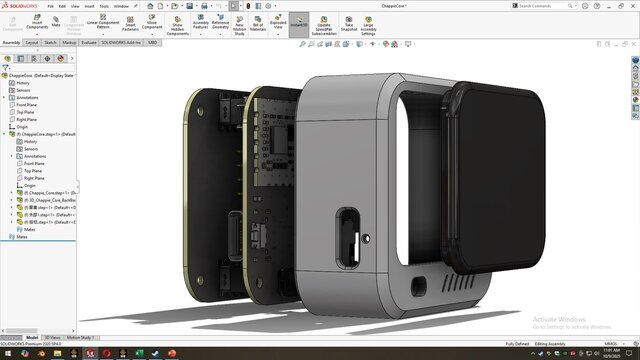Image resolution: width=640 pixels, height=360 pixels.
Task: Open the Insert menu
Action: coord(89,6)
